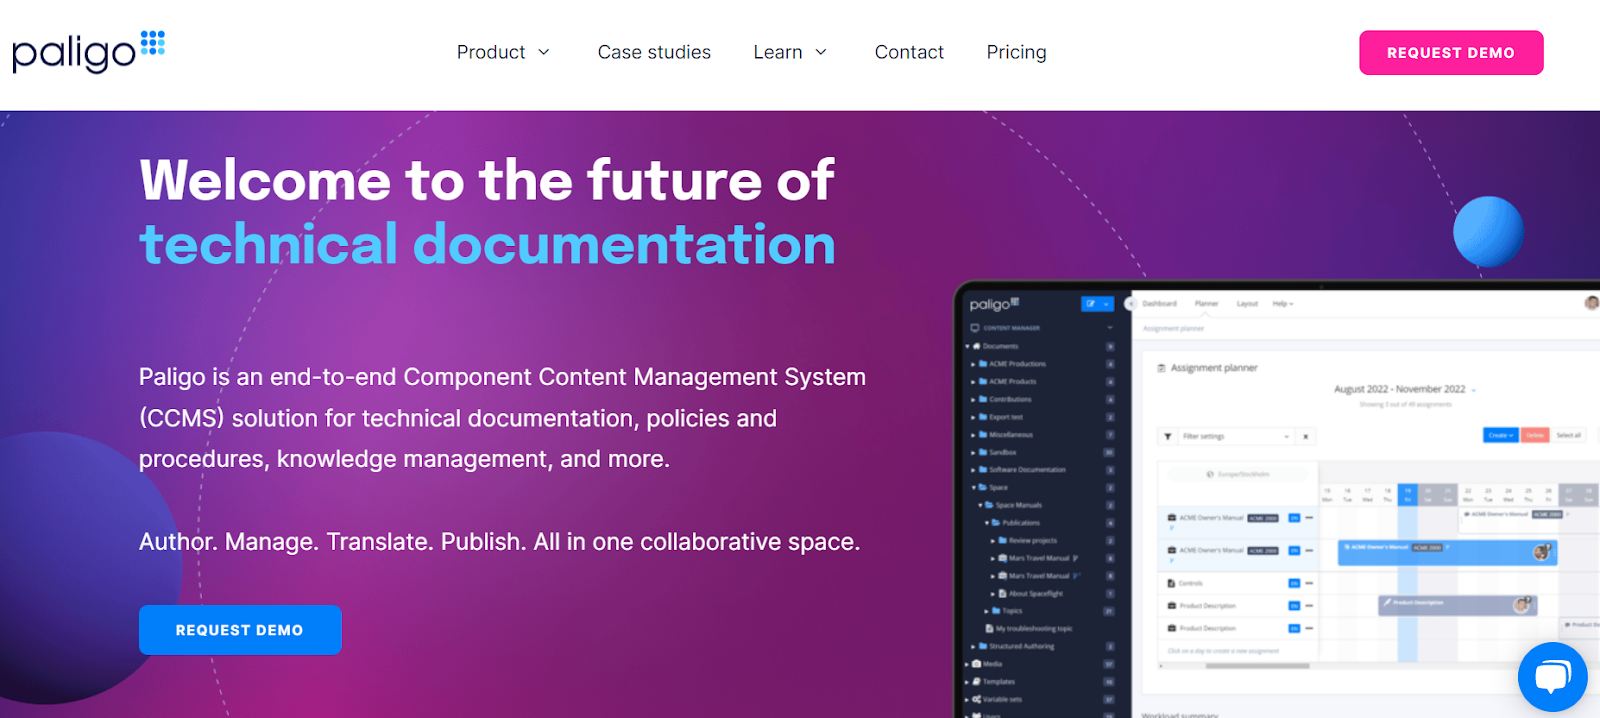Collapse the Publications folder
The height and width of the screenshot is (718, 1600).
pyautogui.click(x=986, y=523)
